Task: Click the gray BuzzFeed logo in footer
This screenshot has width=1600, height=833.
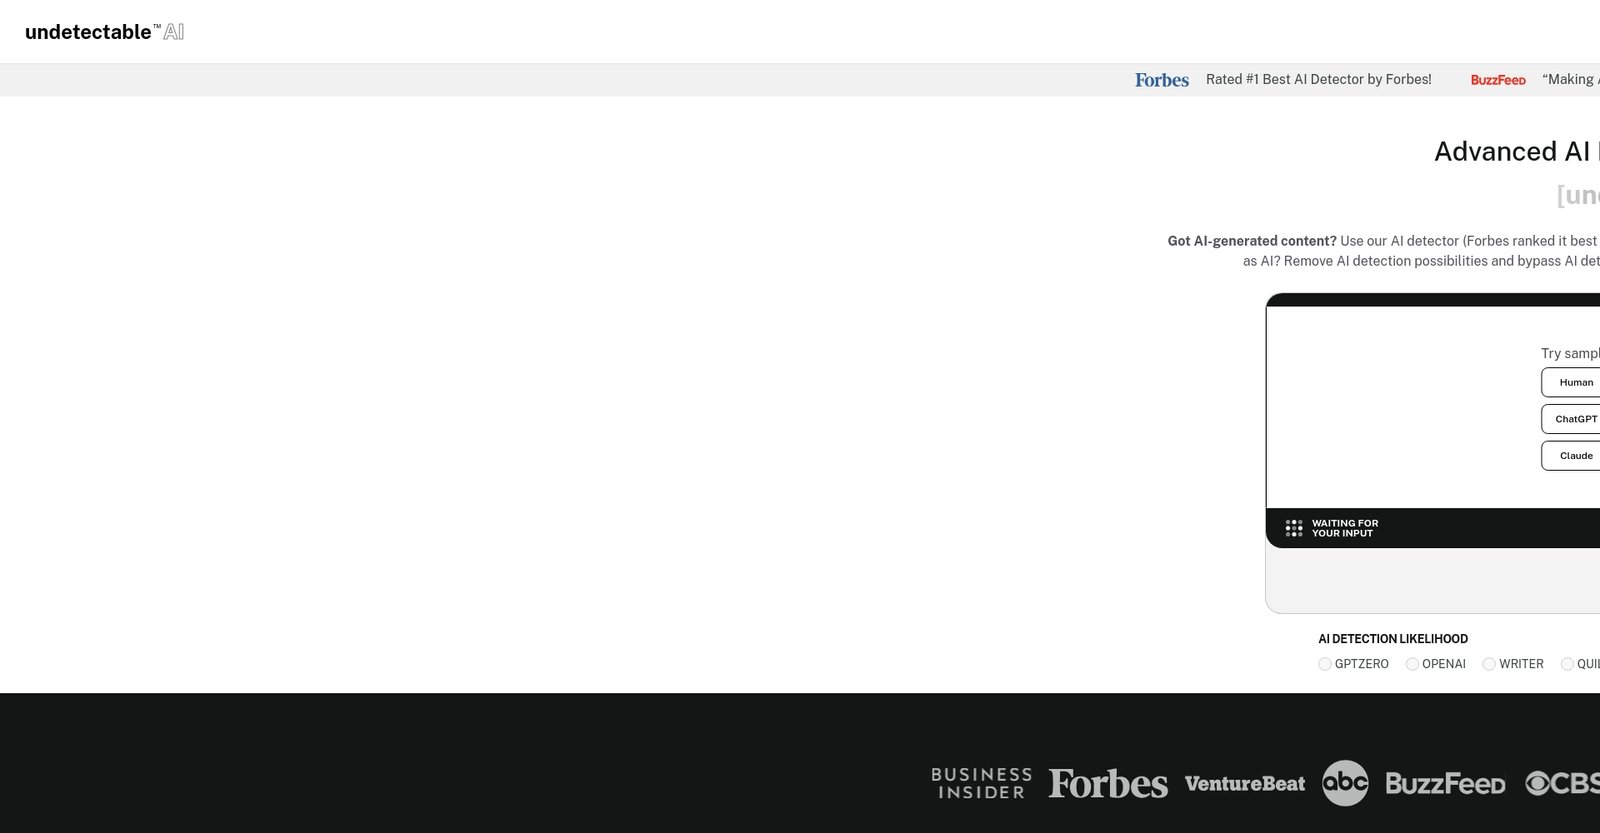Action: pyautogui.click(x=1444, y=784)
